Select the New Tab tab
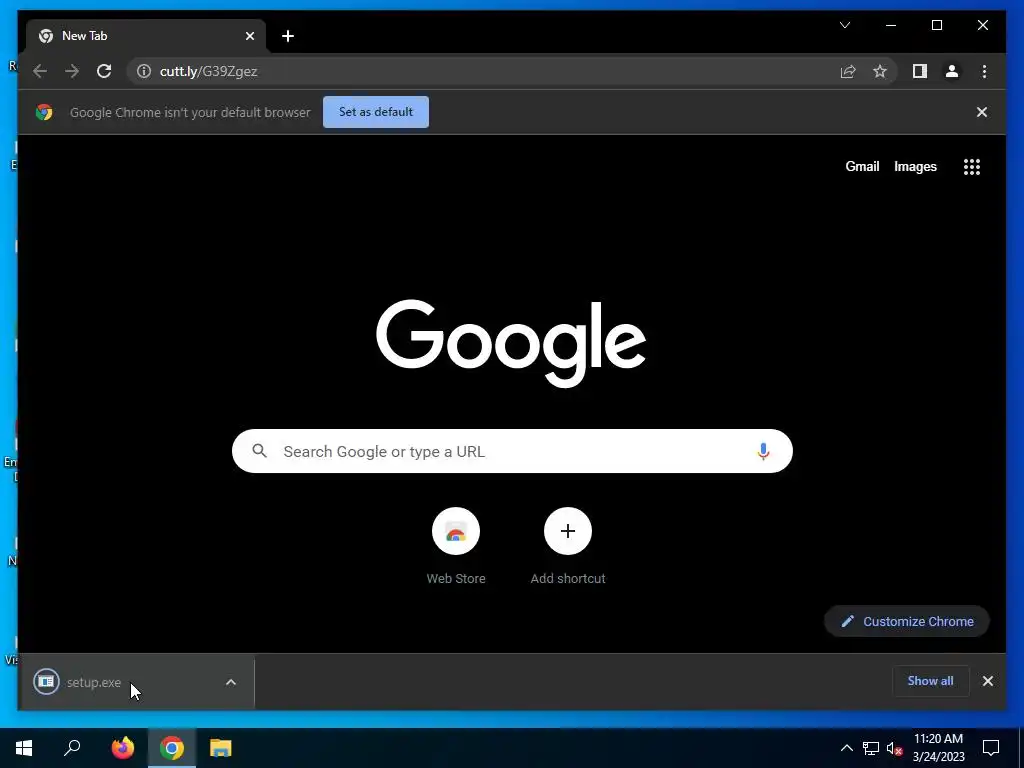1024x768 pixels. 146,36
